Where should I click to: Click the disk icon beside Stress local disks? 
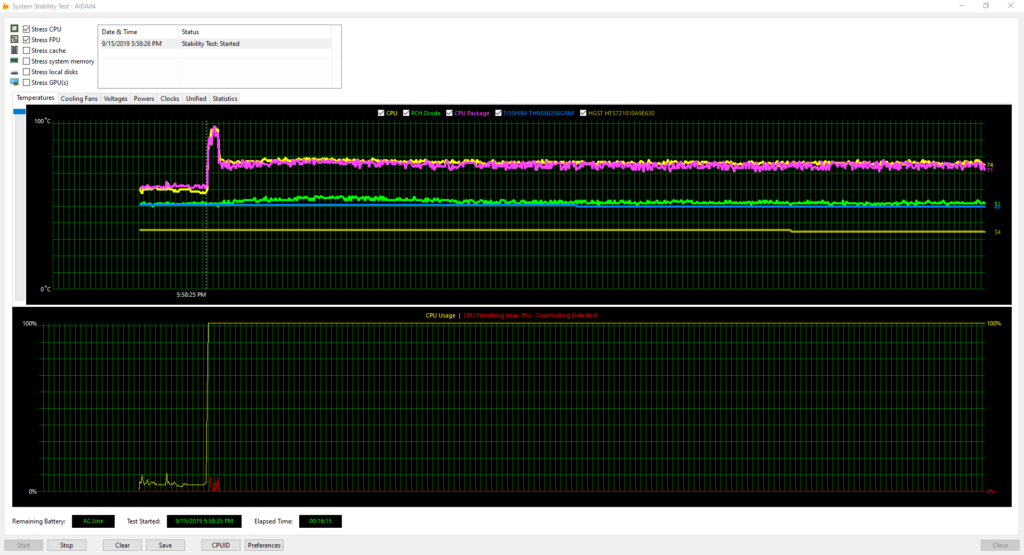pos(14,72)
